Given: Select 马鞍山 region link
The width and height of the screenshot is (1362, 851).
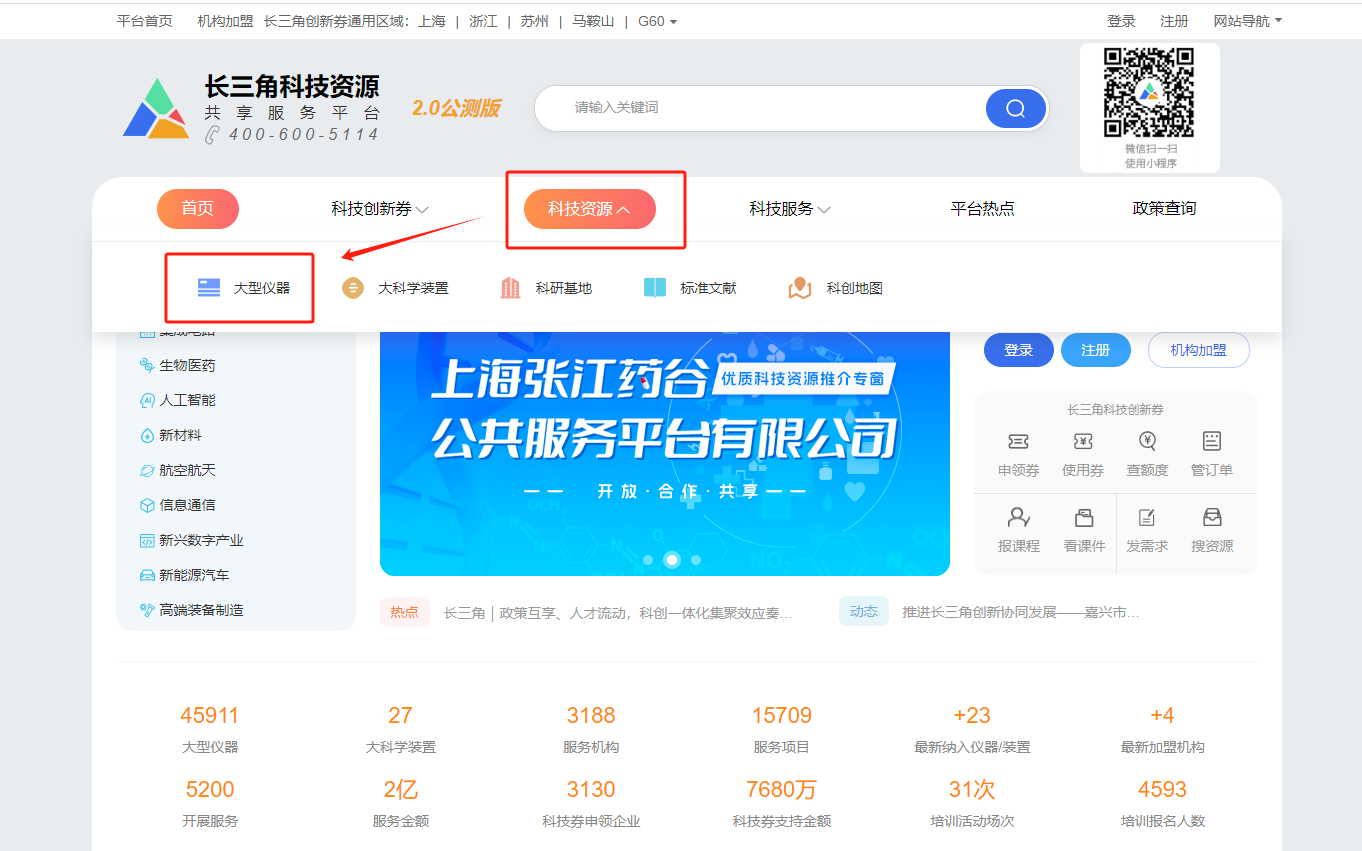Looking at the screenshot, I should [593, 21].
